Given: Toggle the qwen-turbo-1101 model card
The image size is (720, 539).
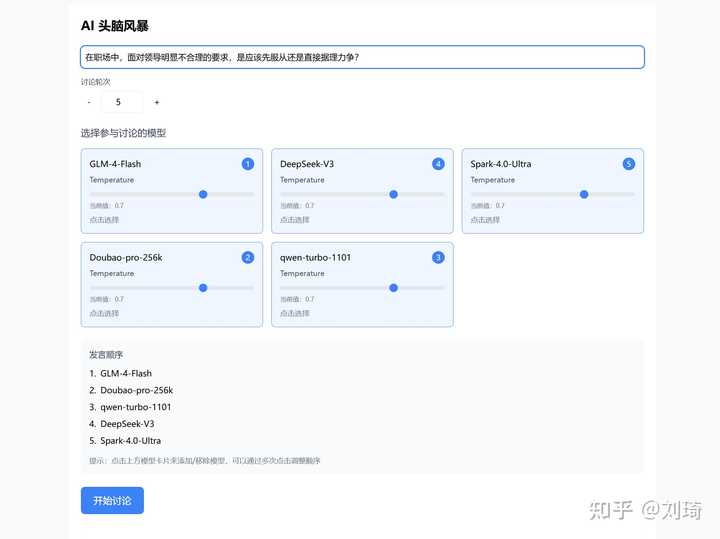Looking at the screenshot, I should point(362,285).
